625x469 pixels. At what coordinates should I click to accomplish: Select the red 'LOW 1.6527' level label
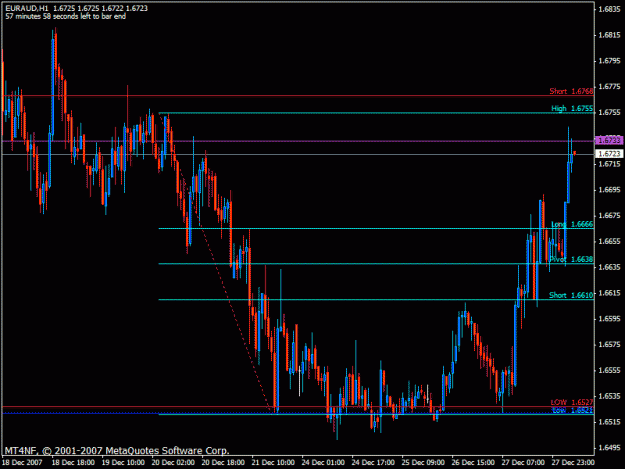pos(572,402)
